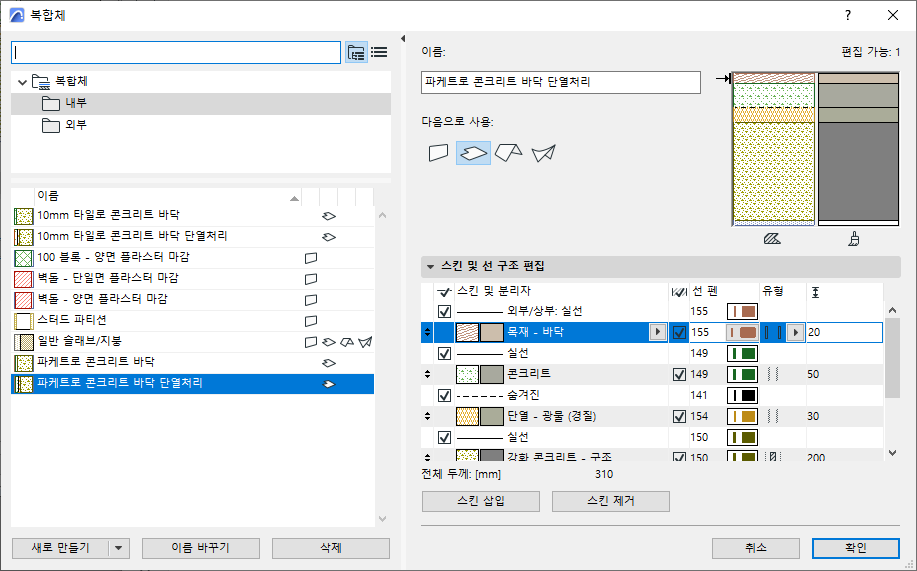The width and height of the screenshot is (917, 571).
Task: Collapse the 복합체 root folder
Action: [23, 82]
